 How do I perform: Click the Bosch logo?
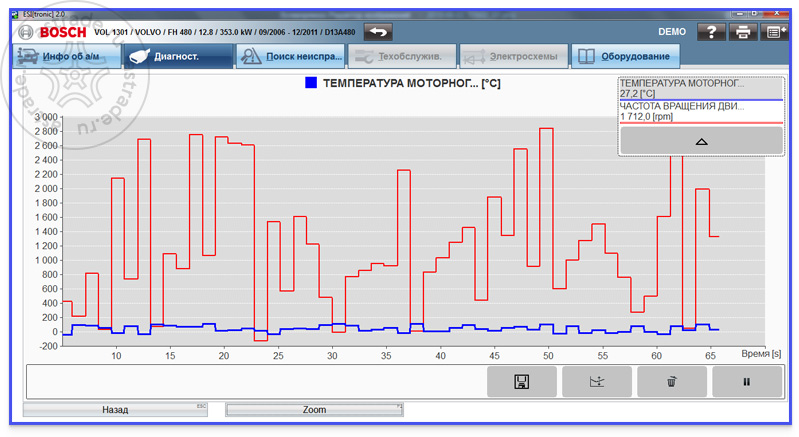pos(52,32)
